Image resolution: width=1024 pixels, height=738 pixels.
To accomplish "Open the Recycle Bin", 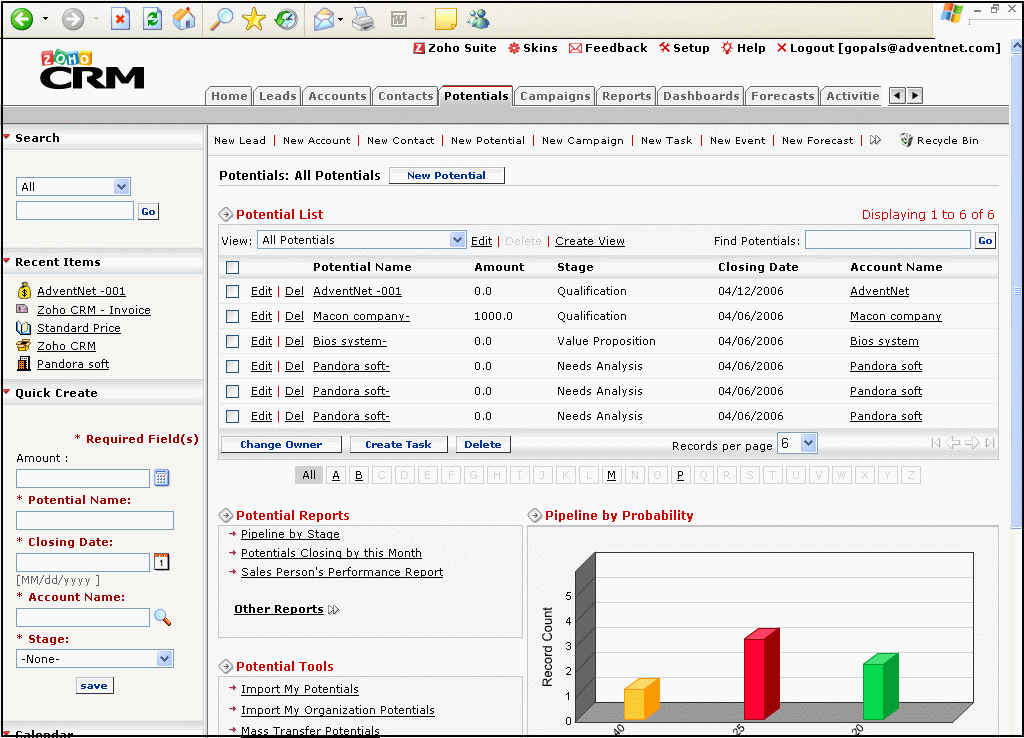I will (x=939, y=140).
